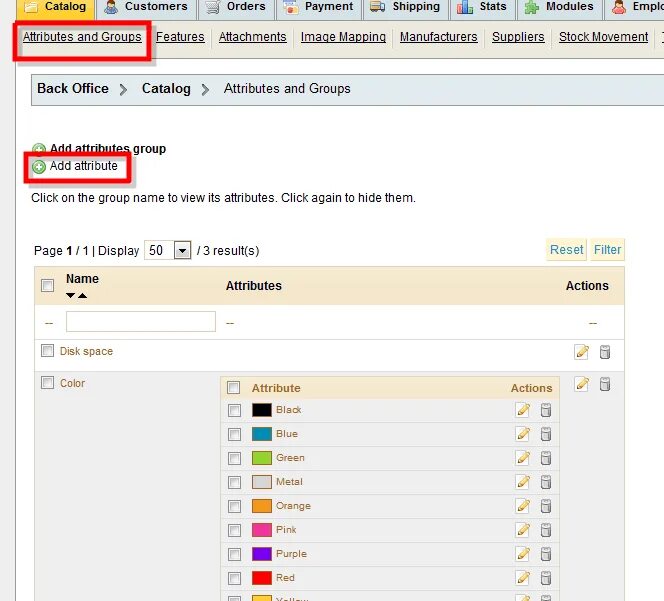Delete the Orange attribute

tap(546, 506)
